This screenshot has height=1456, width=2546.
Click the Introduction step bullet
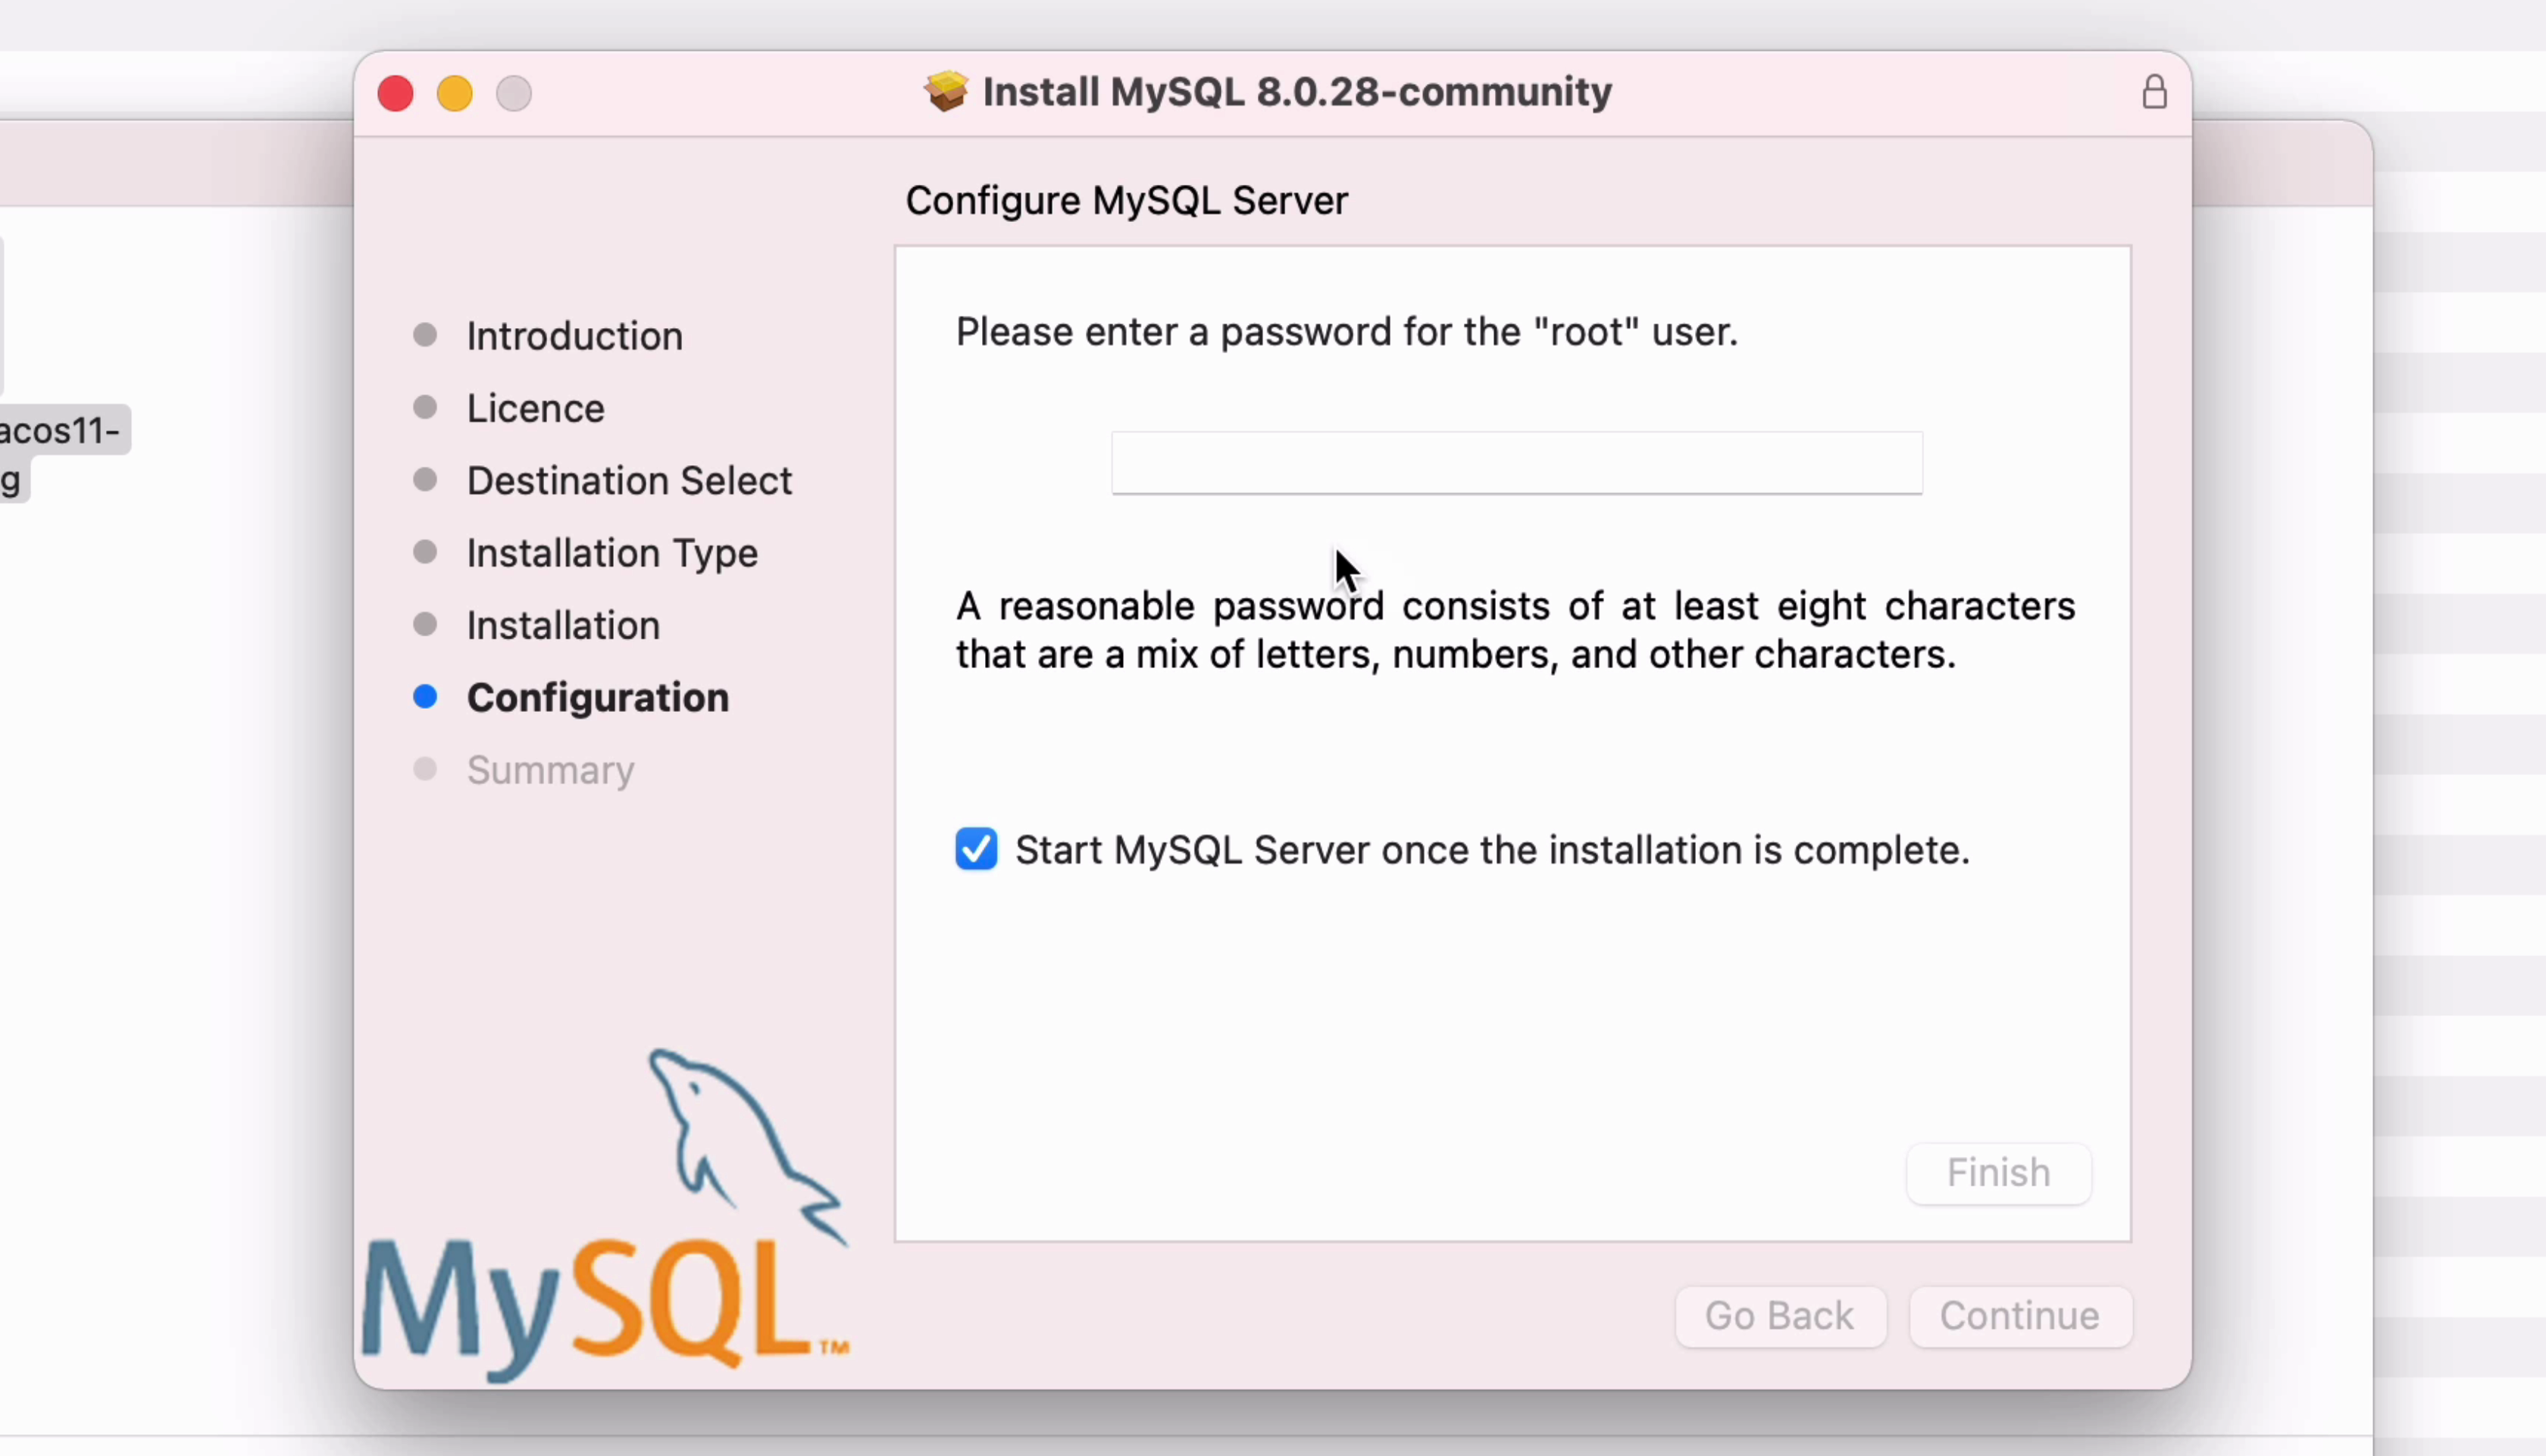pos(425,335)
